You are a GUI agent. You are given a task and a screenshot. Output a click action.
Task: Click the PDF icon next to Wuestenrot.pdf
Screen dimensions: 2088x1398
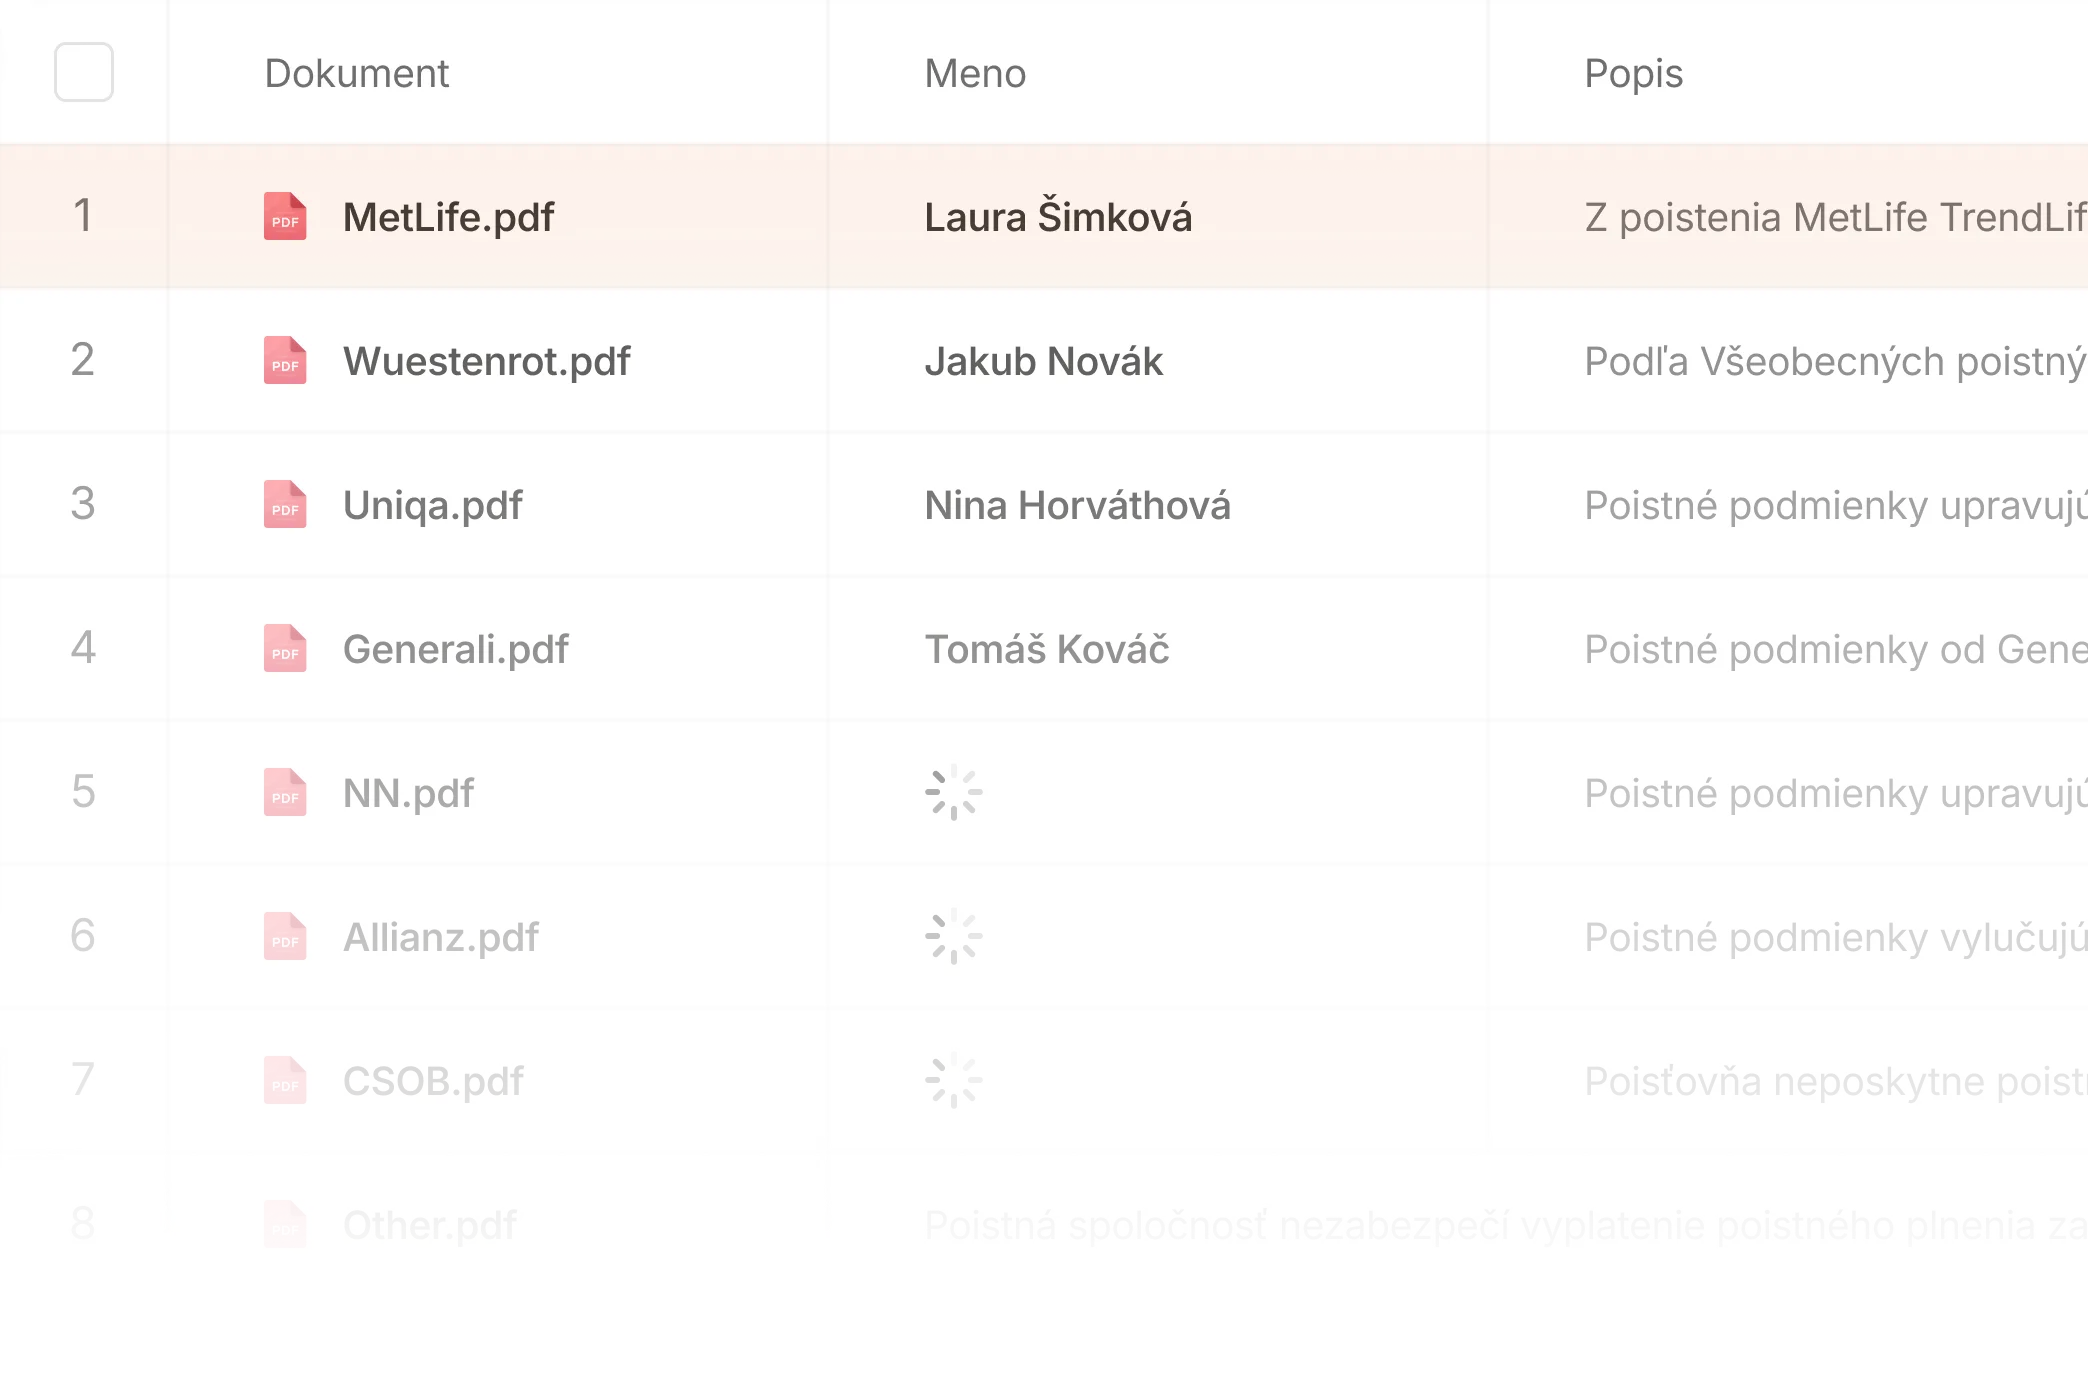pos(285,360)
